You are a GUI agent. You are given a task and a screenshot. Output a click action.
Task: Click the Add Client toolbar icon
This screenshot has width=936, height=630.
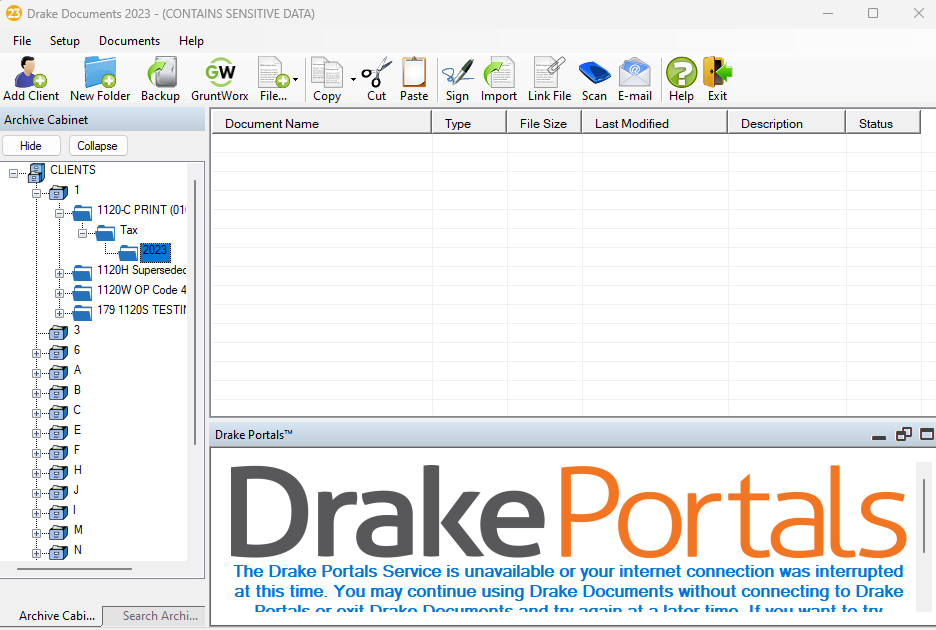pos(31,79)
